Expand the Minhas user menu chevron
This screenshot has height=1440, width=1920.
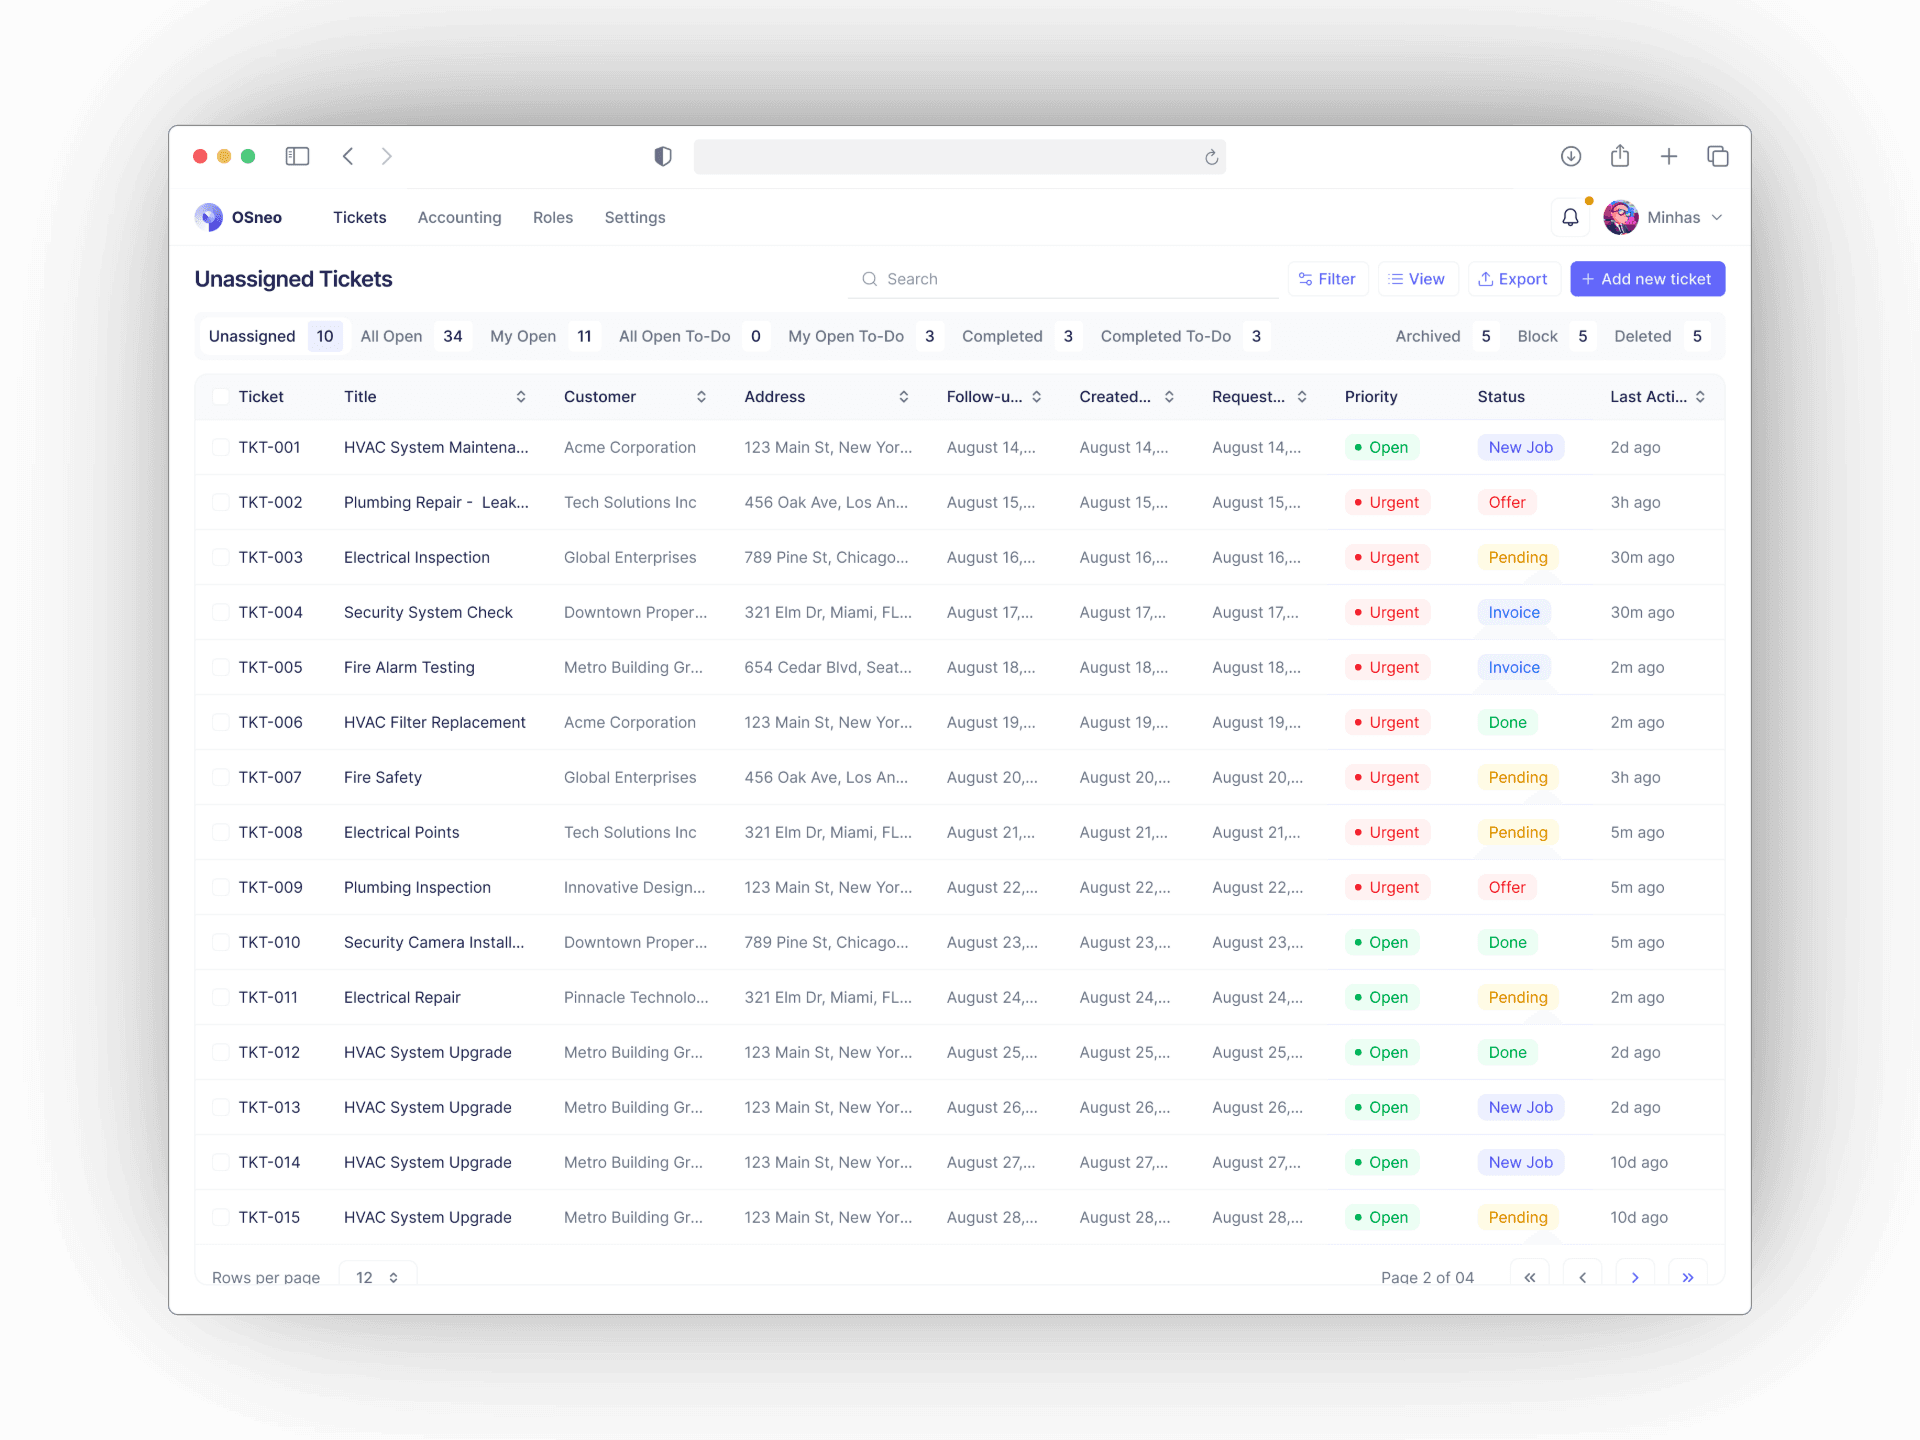pos(1717,217)
